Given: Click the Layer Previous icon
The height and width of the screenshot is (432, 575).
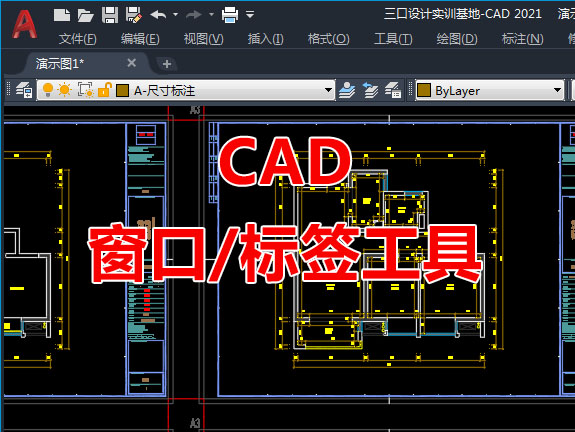Looking at the screenshot, I should [370, 90].
